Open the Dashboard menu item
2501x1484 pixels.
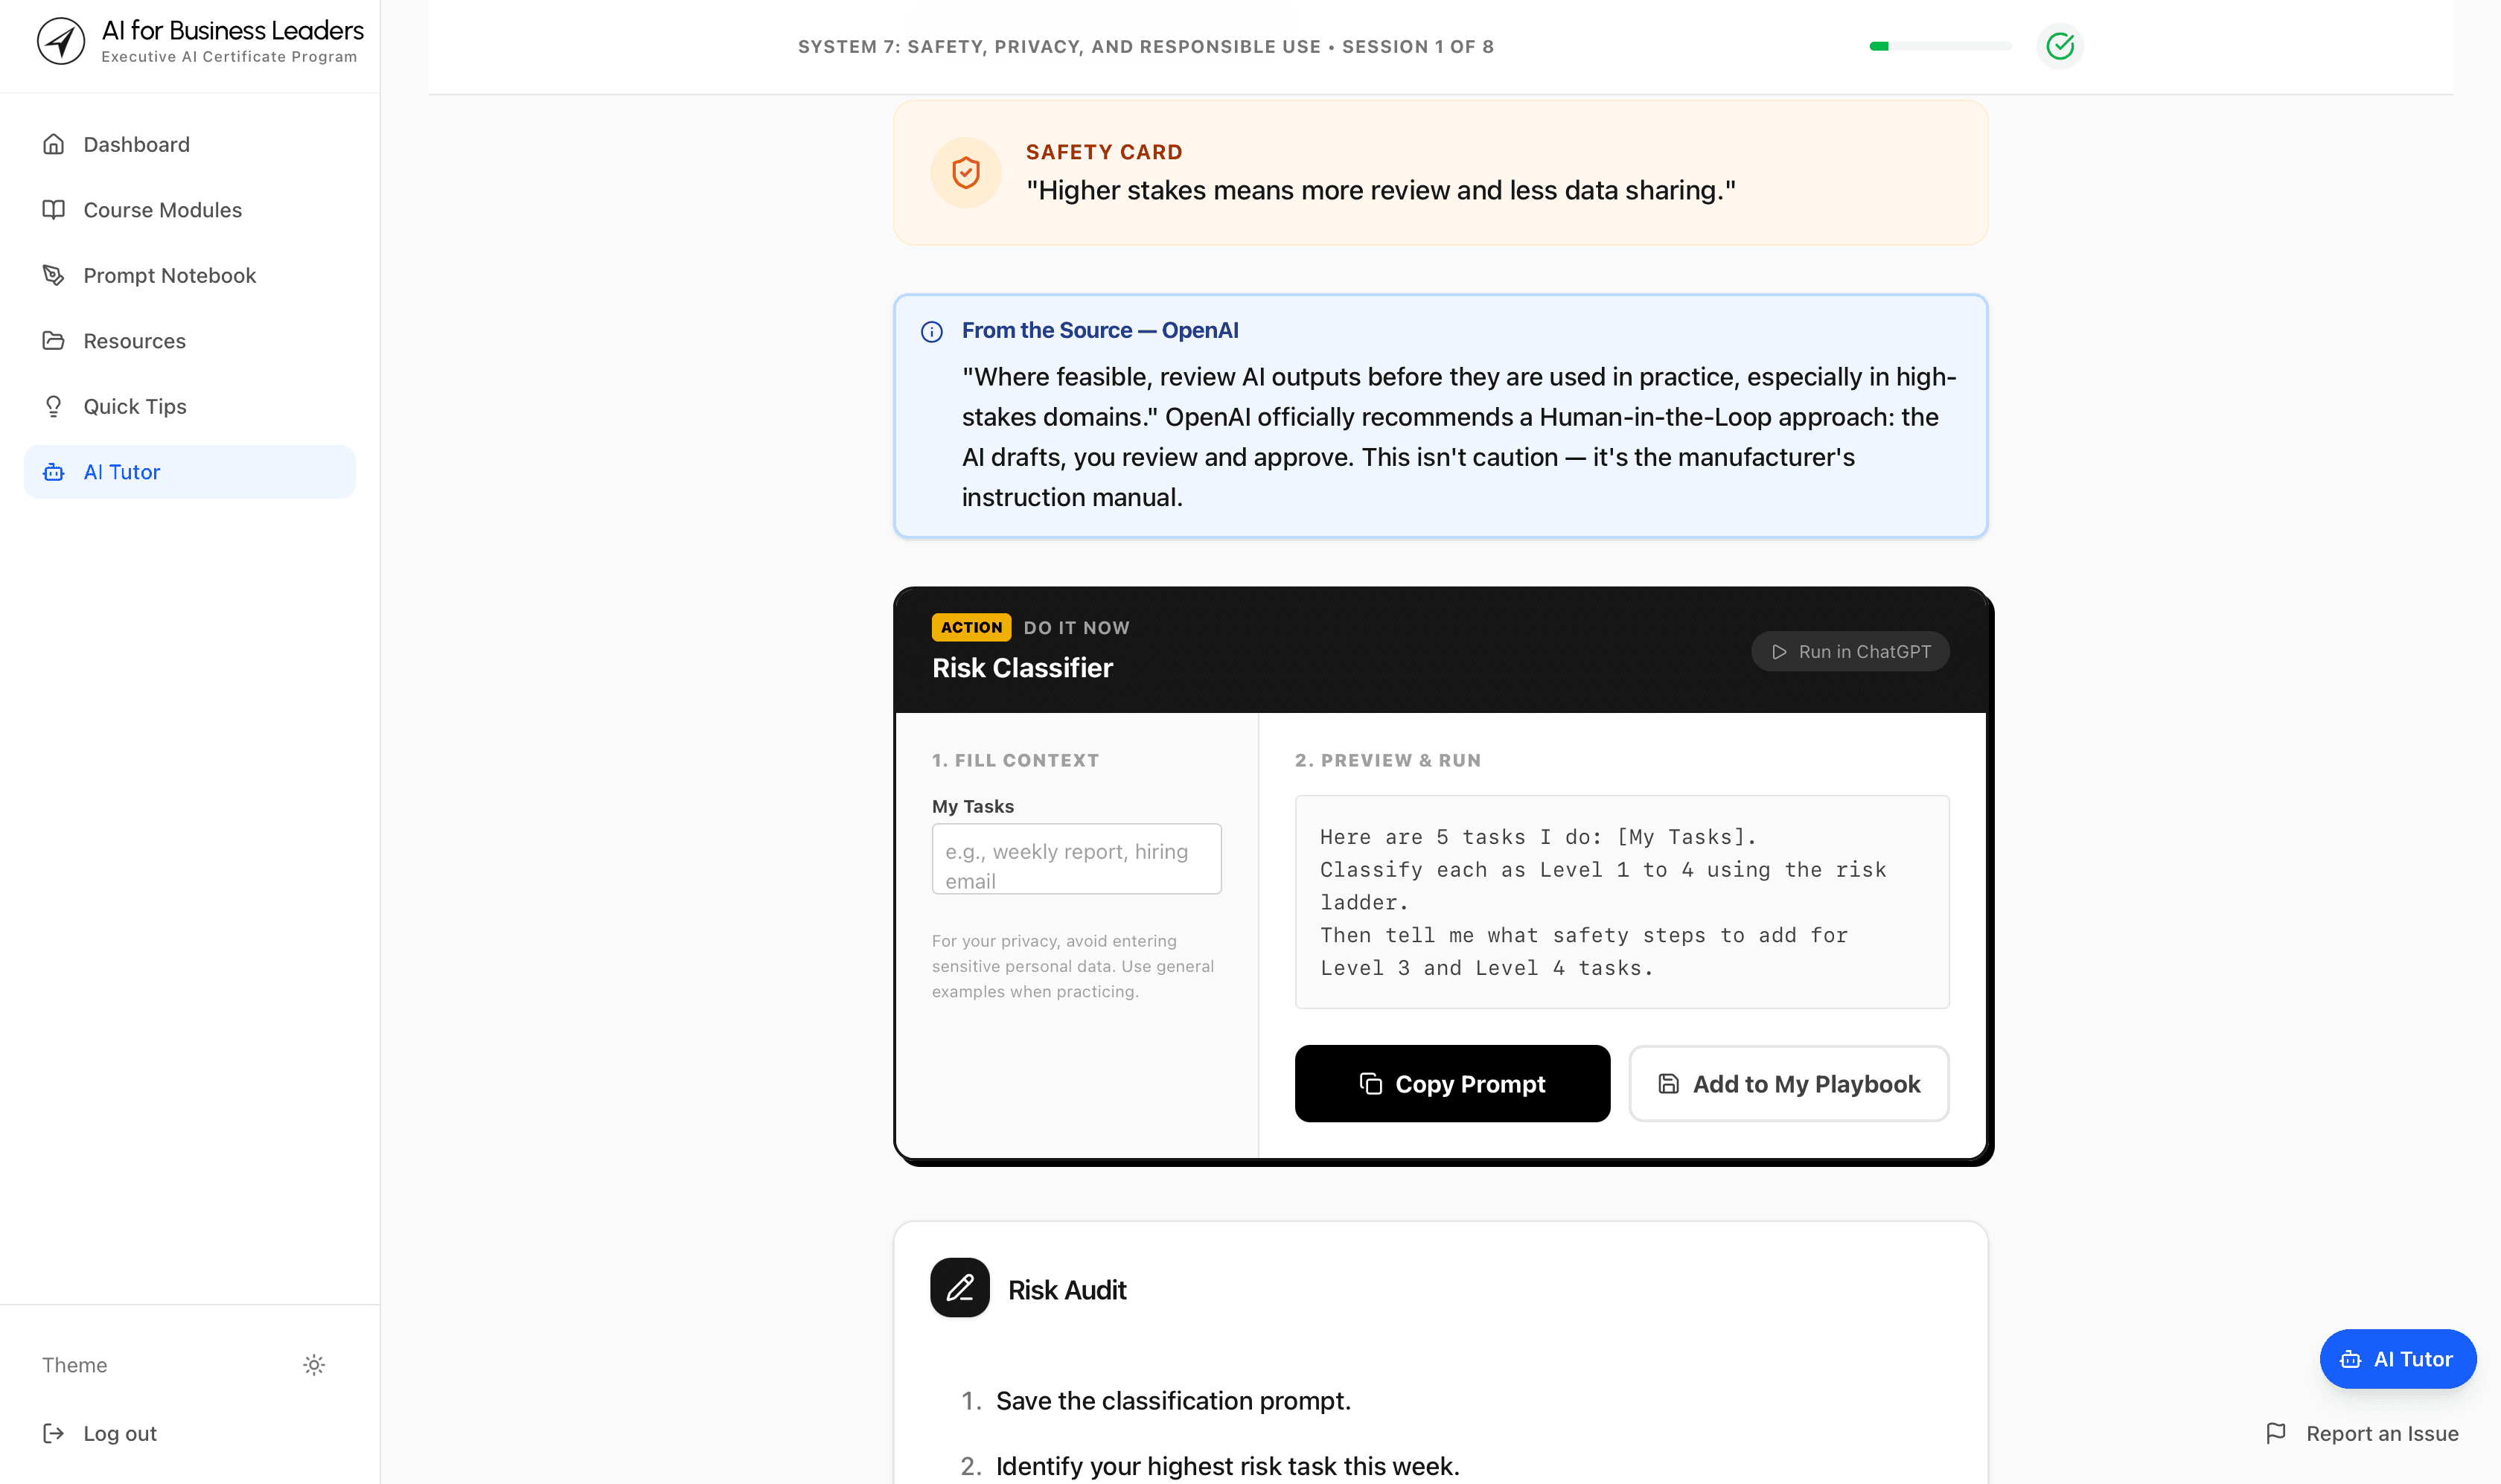[137, 145]
